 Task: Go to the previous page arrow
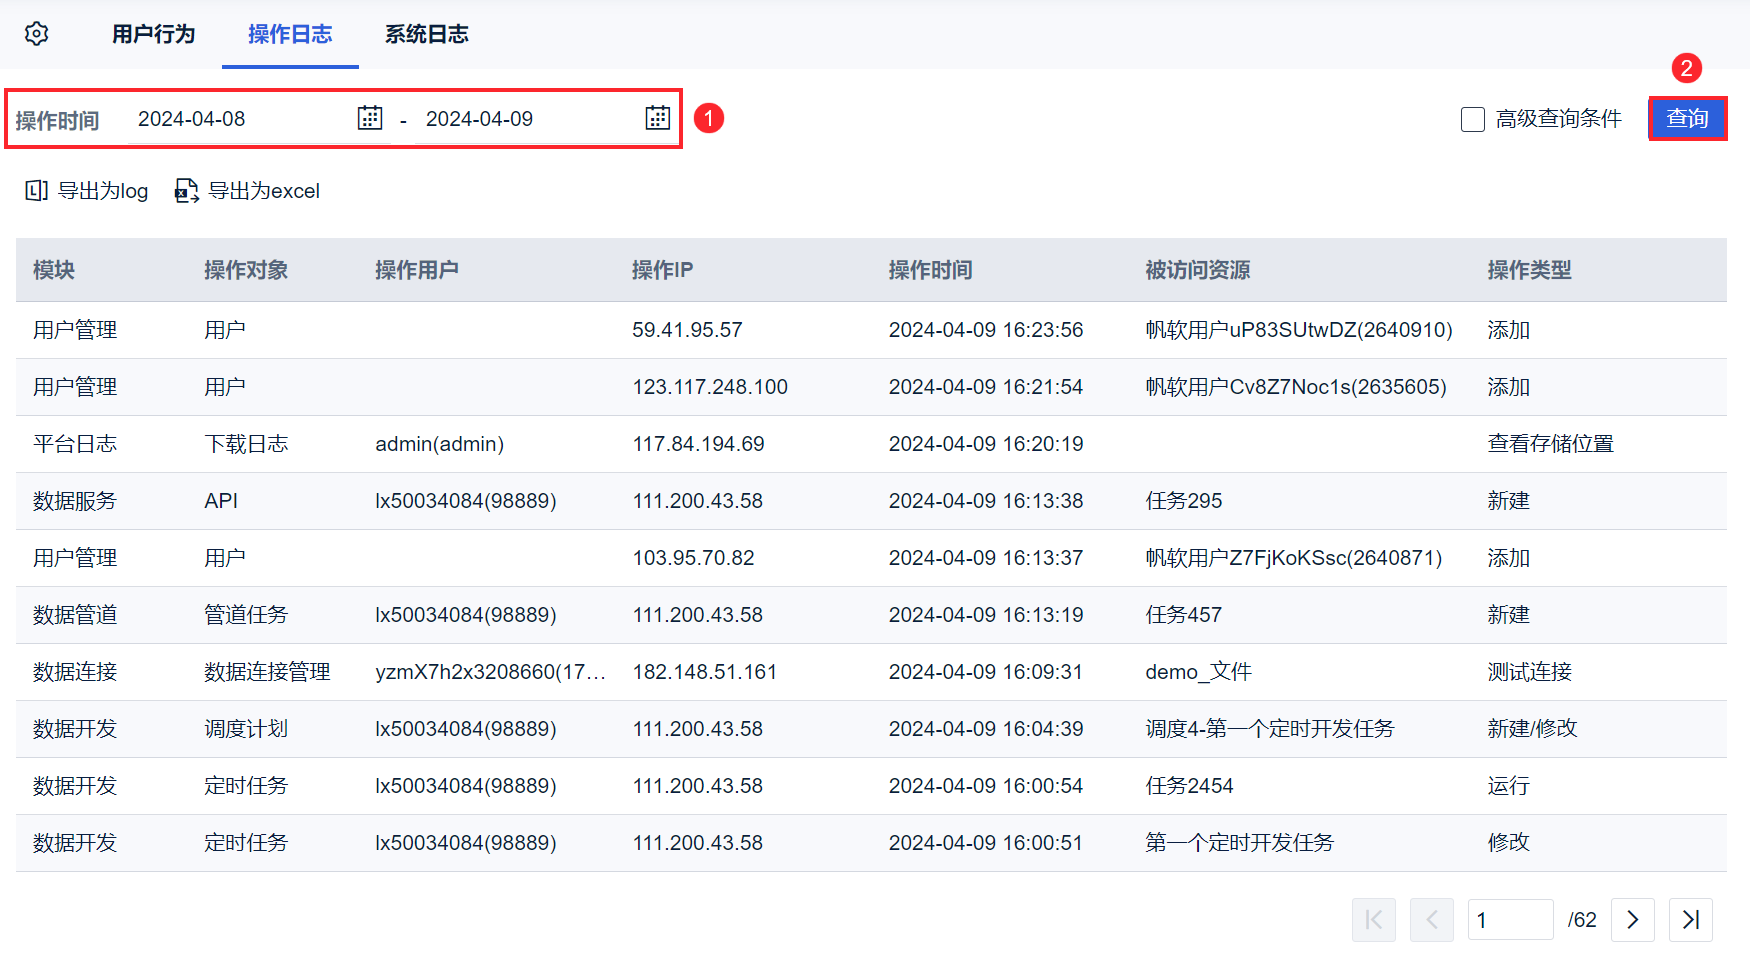pyautogui.click(x=1432, y=920)
